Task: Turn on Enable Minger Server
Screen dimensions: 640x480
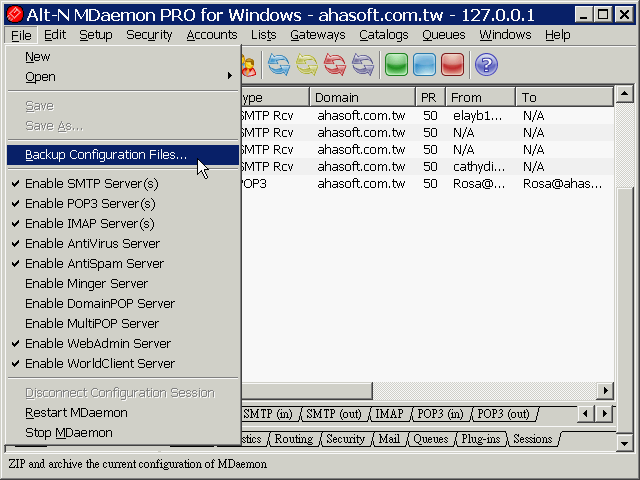Action: [x=123, y=284]
